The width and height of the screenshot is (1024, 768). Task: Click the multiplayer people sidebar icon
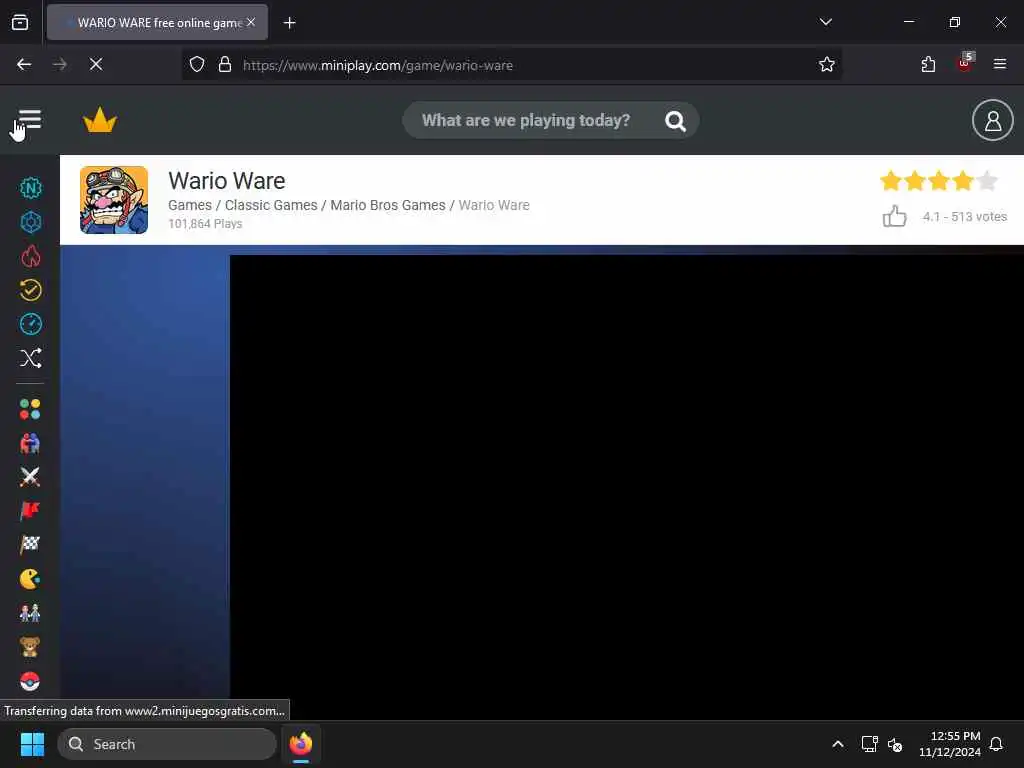(x=30, y=443)
